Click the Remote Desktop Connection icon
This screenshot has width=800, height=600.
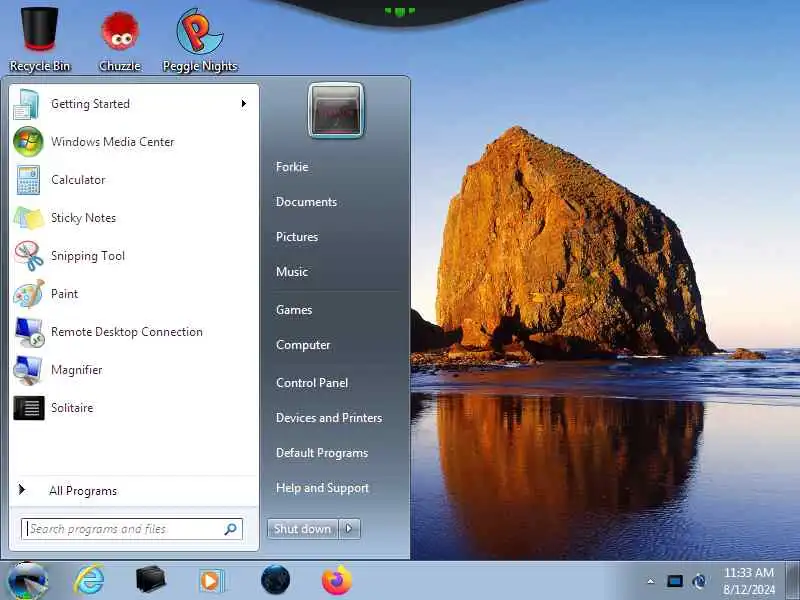[x=29, y=332]
